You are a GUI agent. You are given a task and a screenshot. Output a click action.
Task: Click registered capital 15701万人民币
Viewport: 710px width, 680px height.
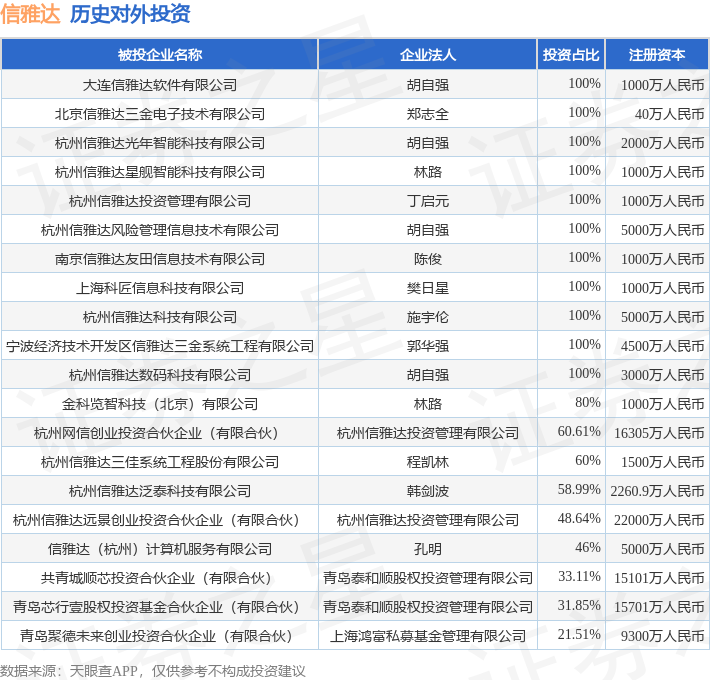coord(659,607)
